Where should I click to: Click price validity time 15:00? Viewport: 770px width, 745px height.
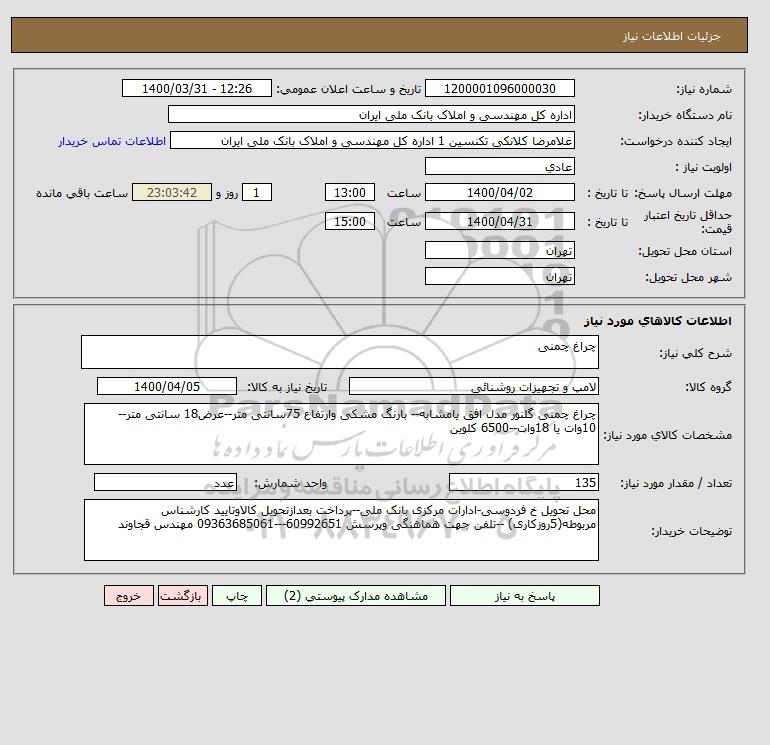tap(350, 221)
